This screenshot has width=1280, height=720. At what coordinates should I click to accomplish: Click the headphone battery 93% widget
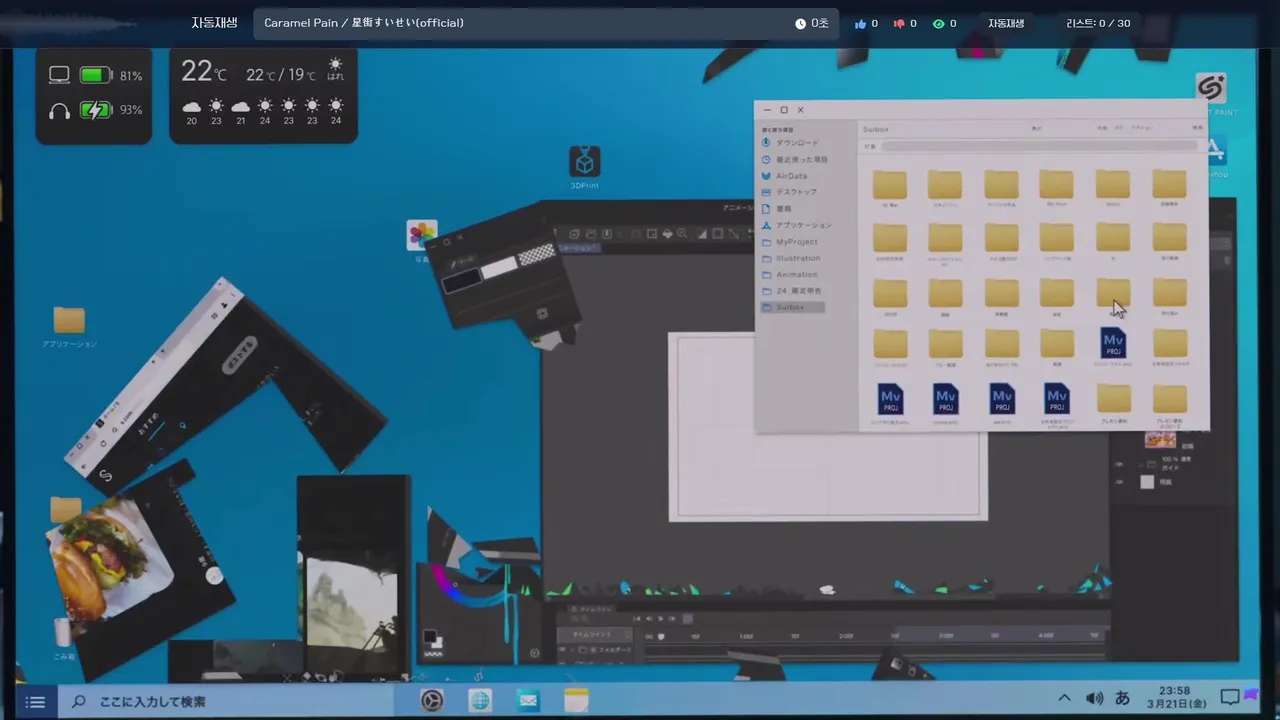click(x=95, y=110)
